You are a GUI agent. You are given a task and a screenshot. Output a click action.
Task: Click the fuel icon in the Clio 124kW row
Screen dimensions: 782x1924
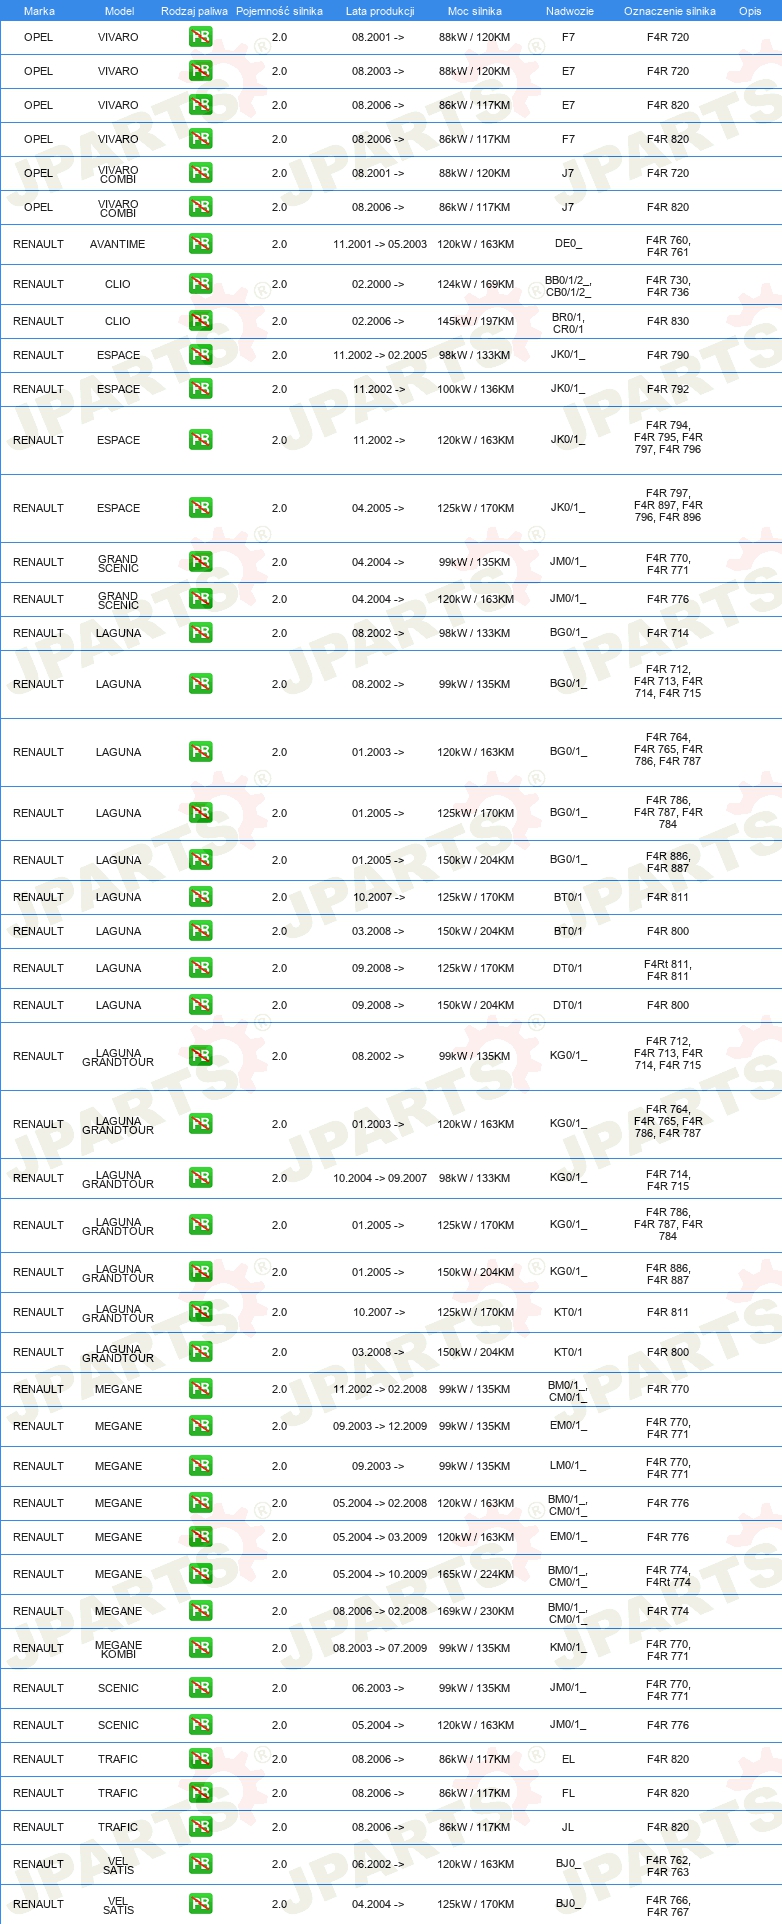pos(201,284)
